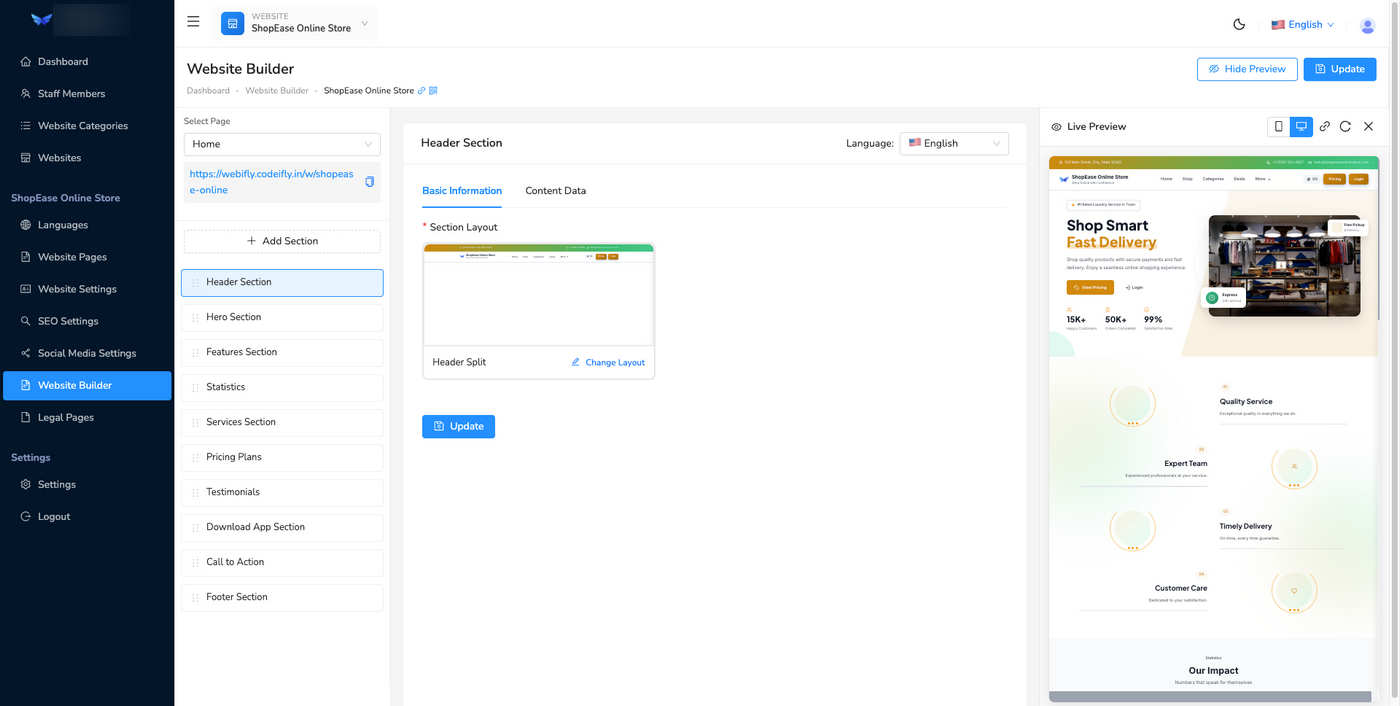Open the user avatar menu

(1368, 25)
